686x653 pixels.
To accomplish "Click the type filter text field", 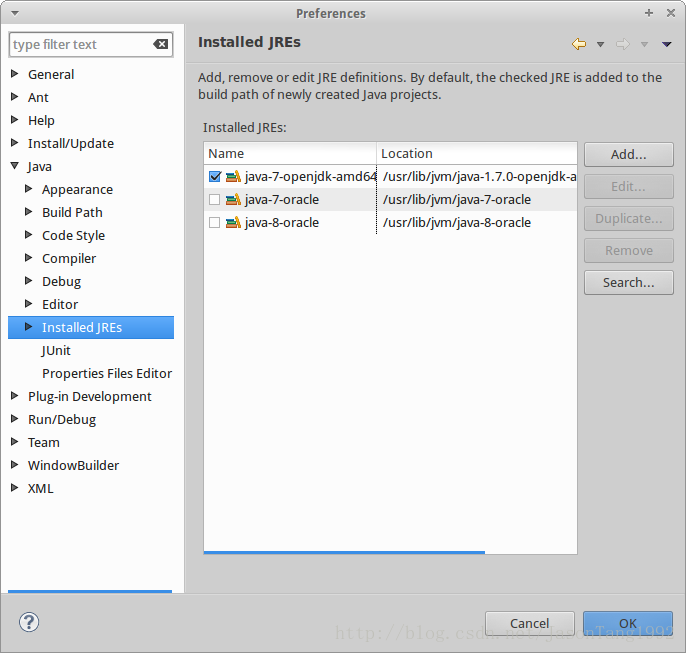I will tap(91, 44).
